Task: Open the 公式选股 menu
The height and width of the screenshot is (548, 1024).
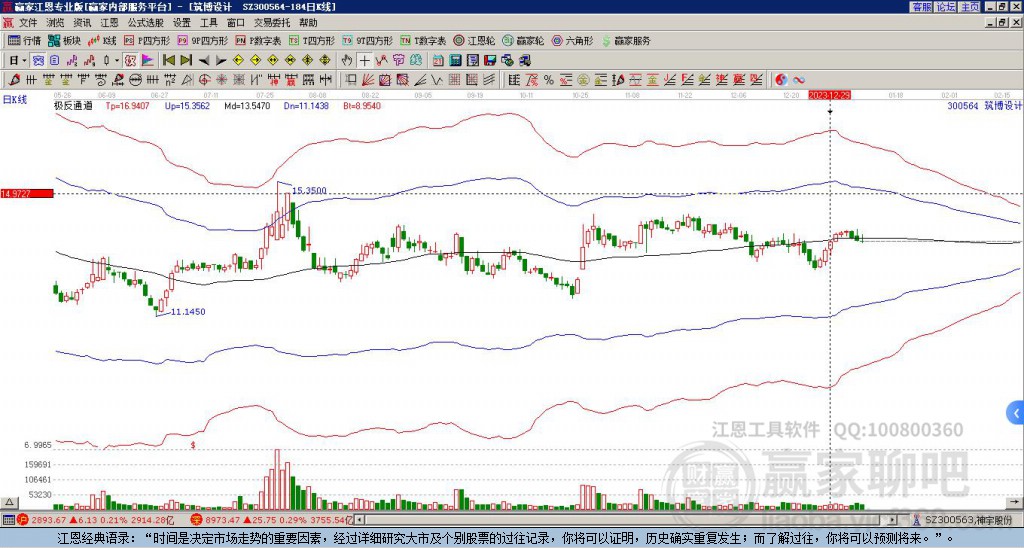Action: tap(146, 23)
